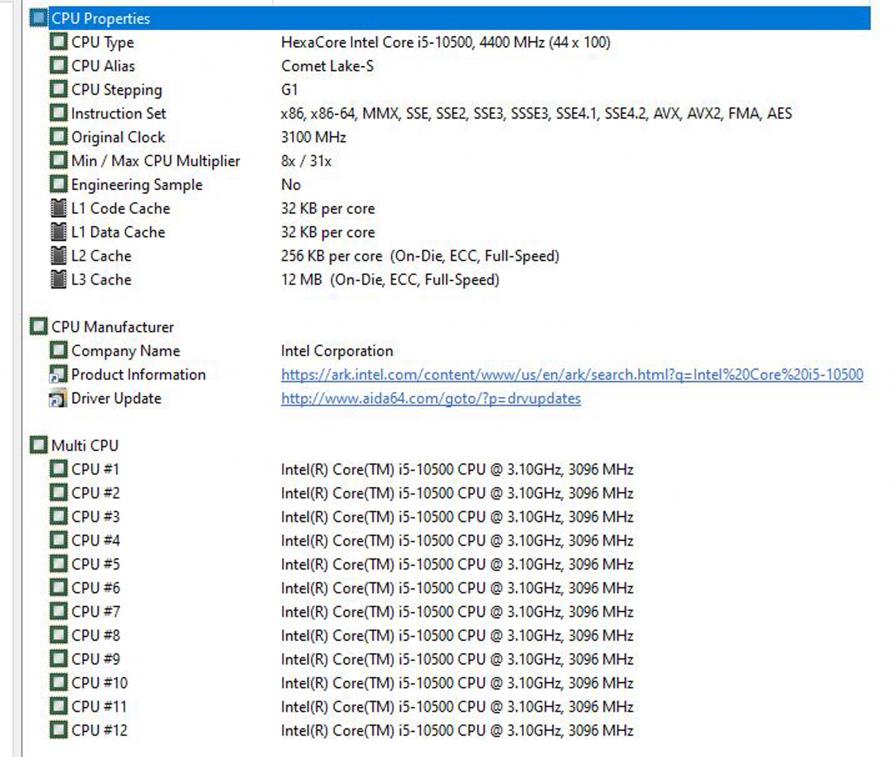Open the Intel ARK product information link
Viewport: 892px width, 757px height.
click(x=571, y=375)
